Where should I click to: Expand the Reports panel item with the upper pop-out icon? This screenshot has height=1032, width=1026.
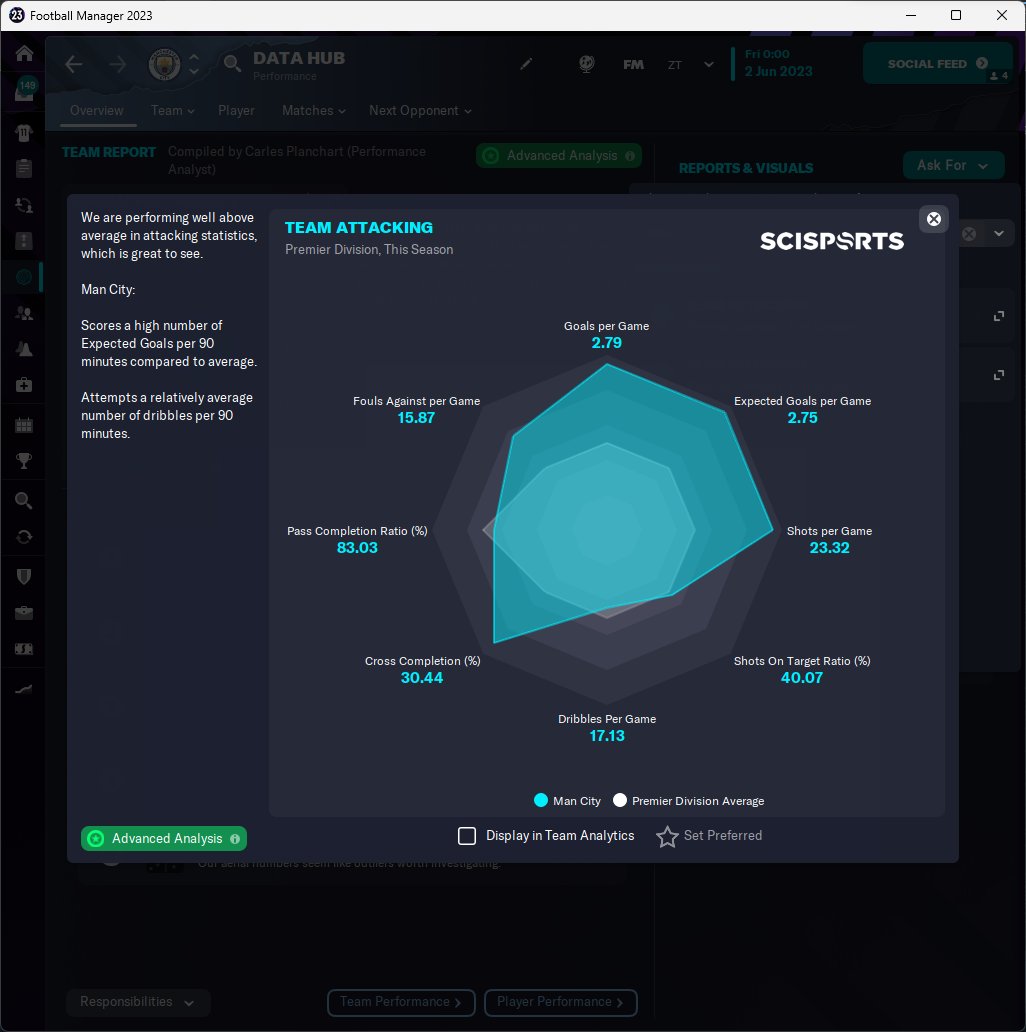point(998,317)
